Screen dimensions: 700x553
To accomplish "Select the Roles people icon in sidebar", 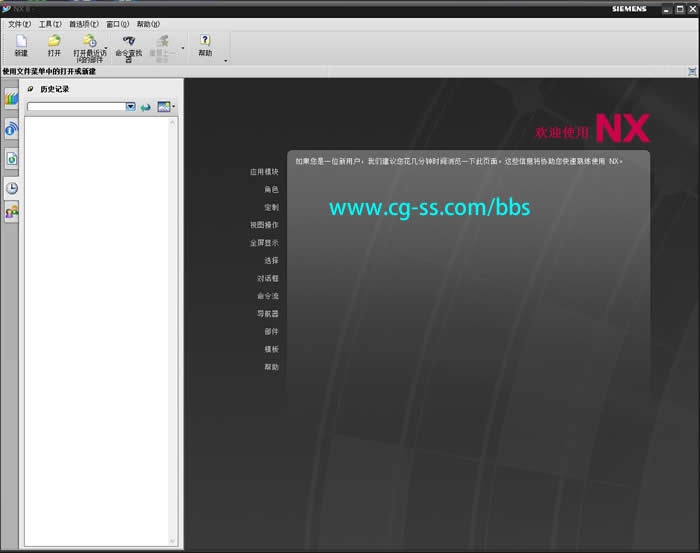I will tap(11, 212).
